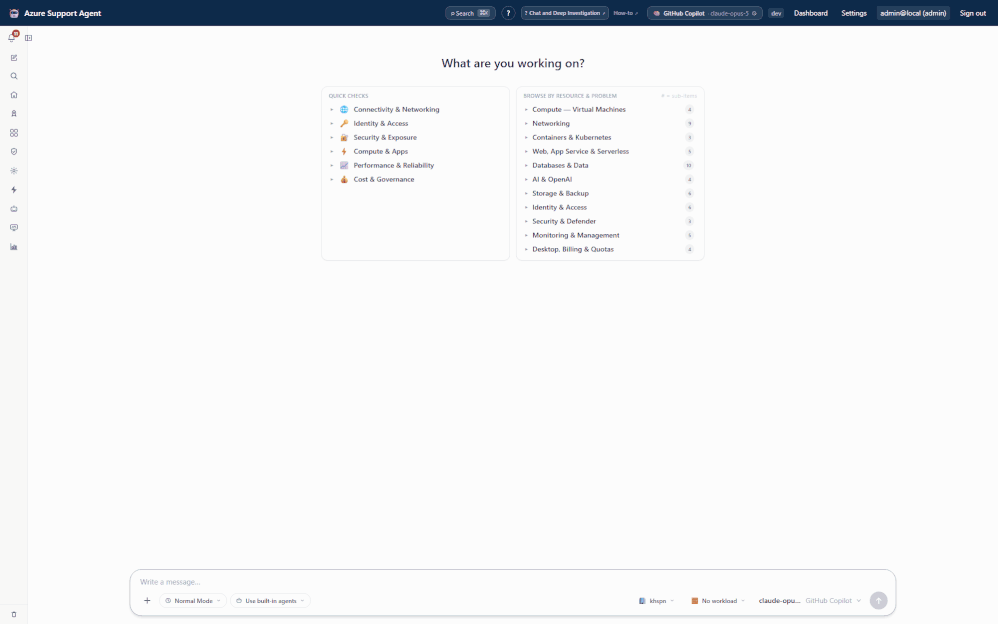Select Performance & Reliability label text
This screenshot has height=624, width=998.
pos(393,166)
